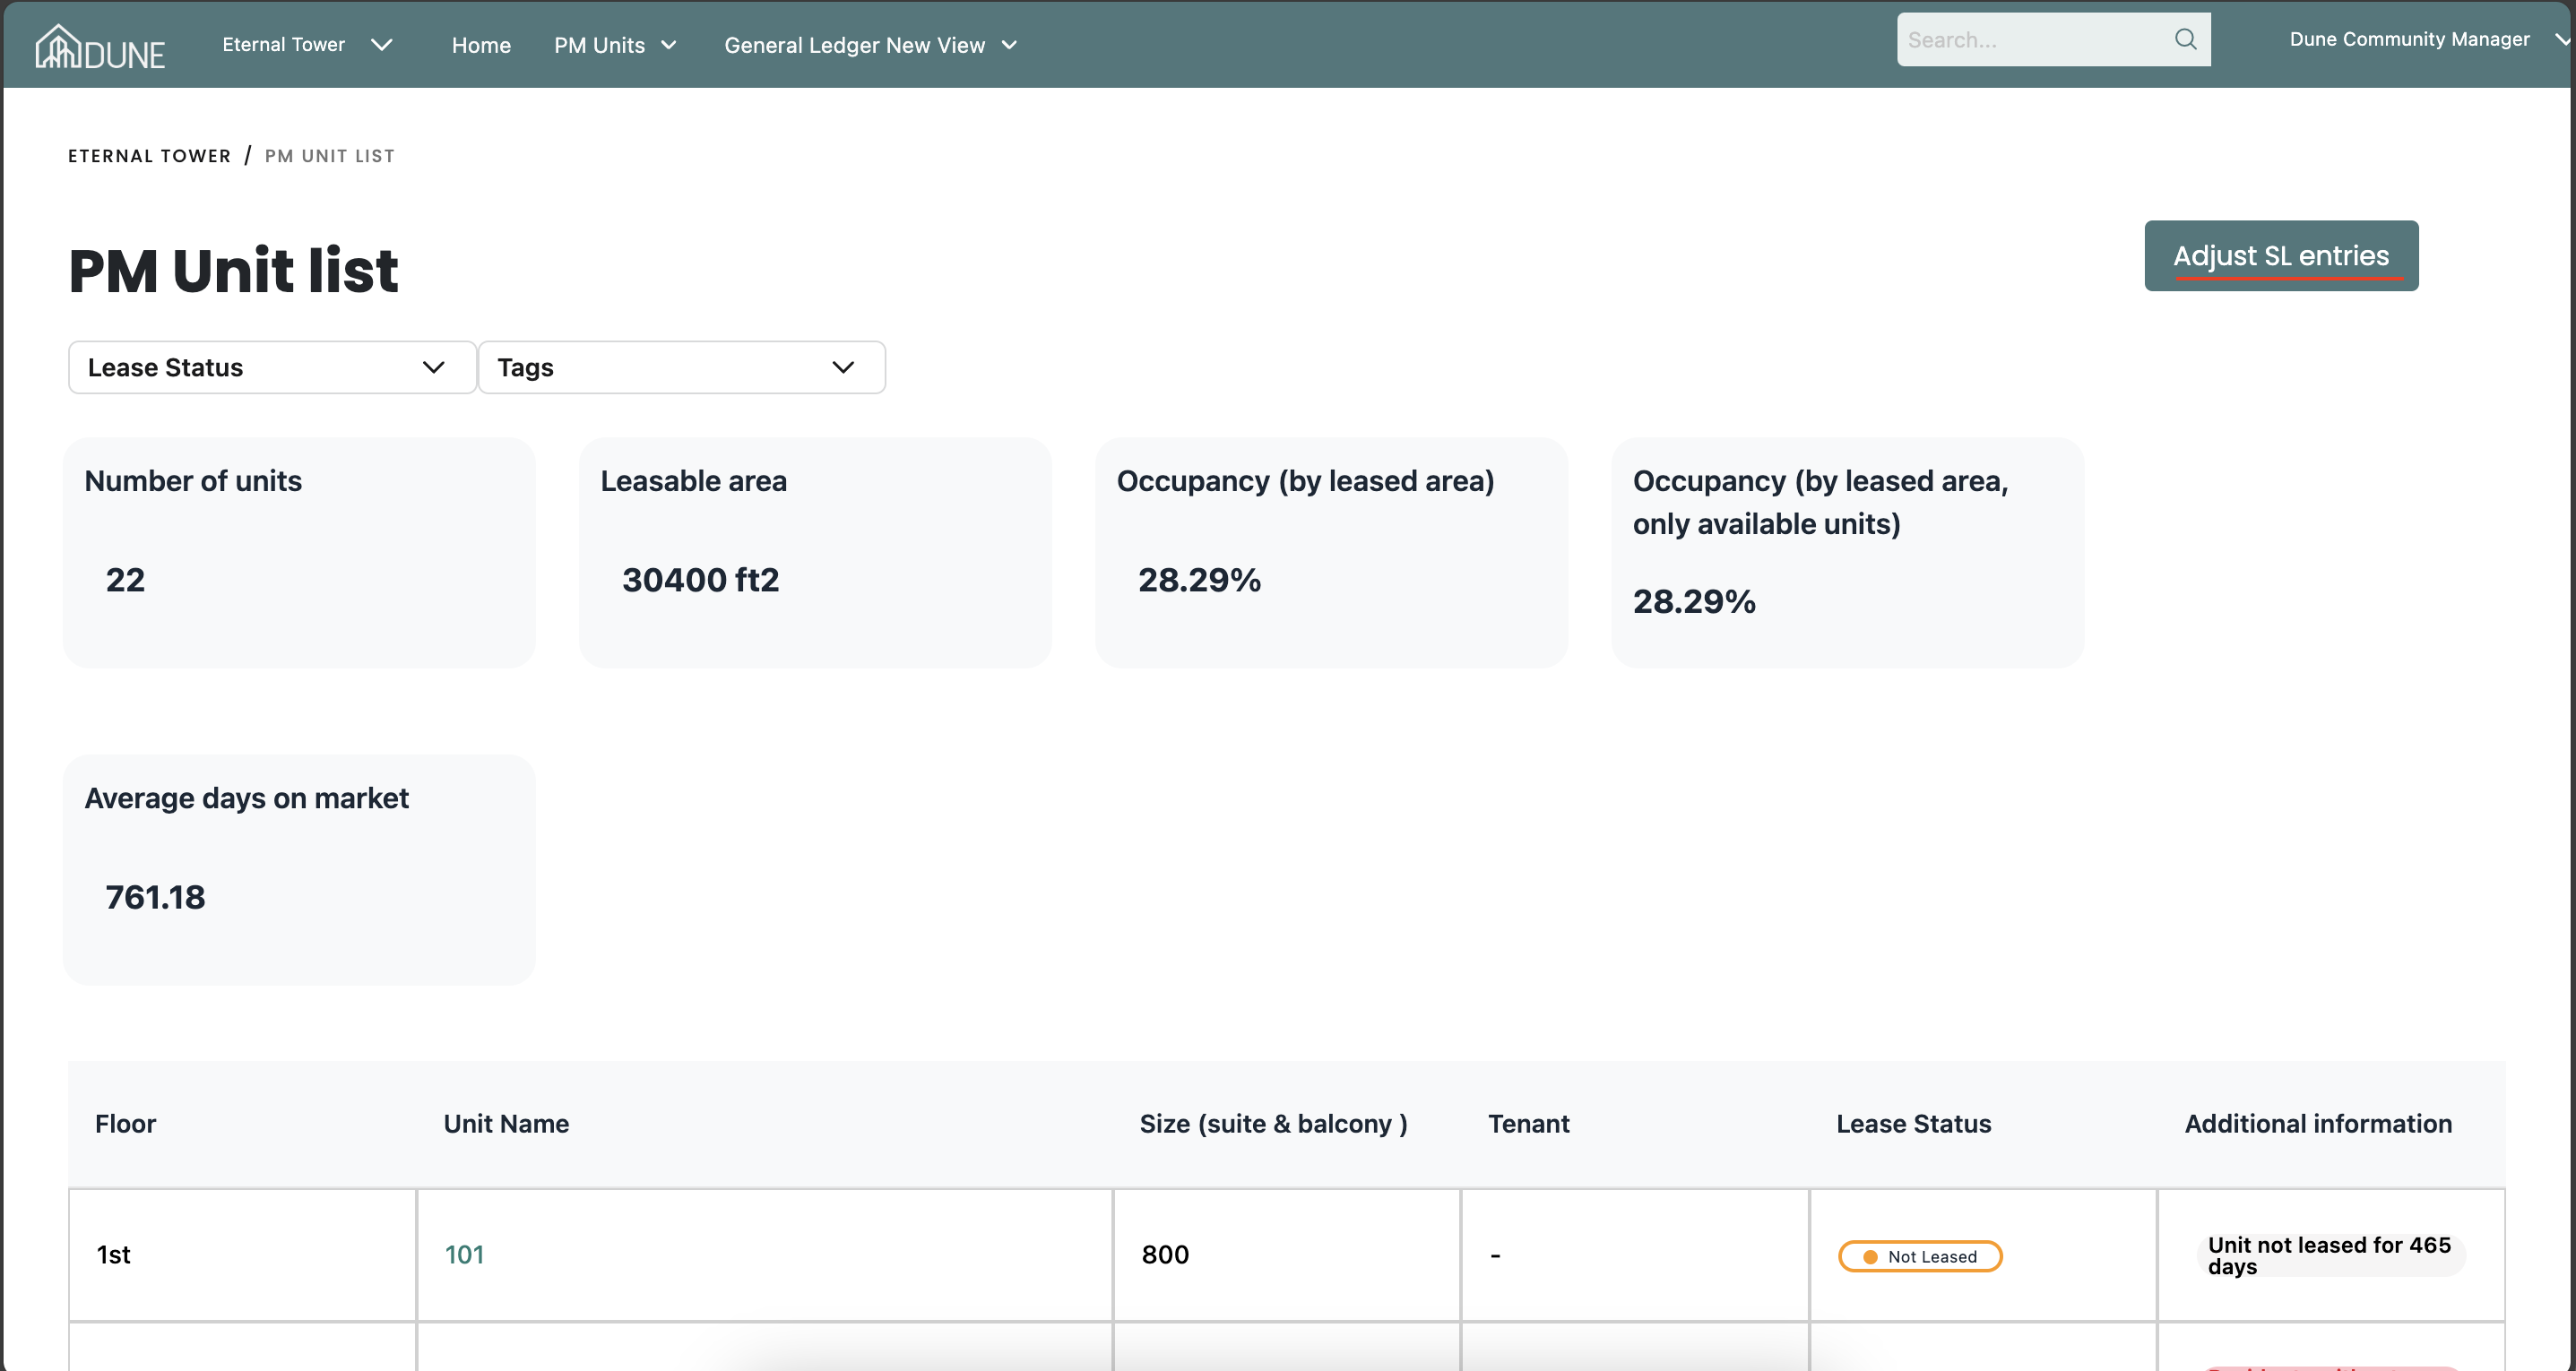The height and width of the screenshot is (1371, 2576).
Task: Click the Not Leased status badge
Action: click(x=1919, y=1256)
